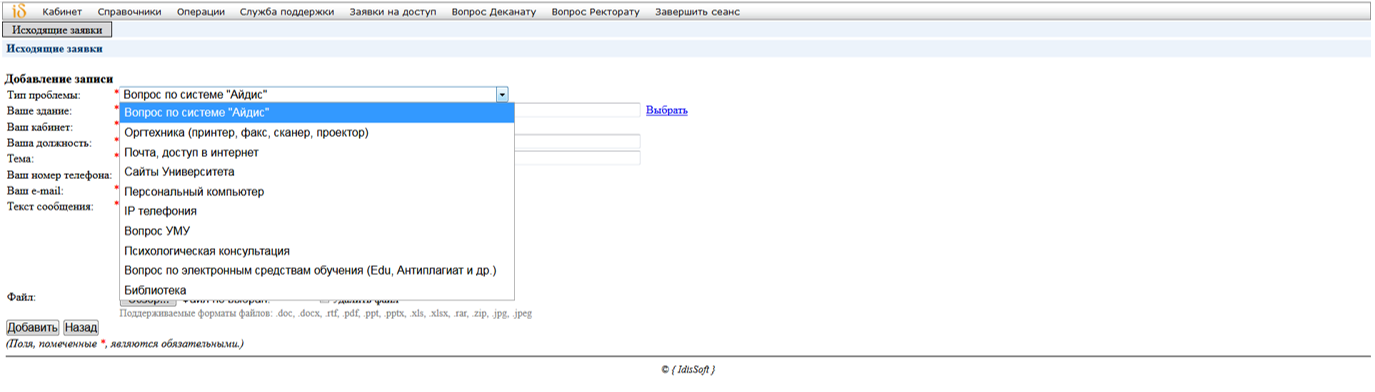
Task: Open the Кабинет menu
Action: coord(62,12)
